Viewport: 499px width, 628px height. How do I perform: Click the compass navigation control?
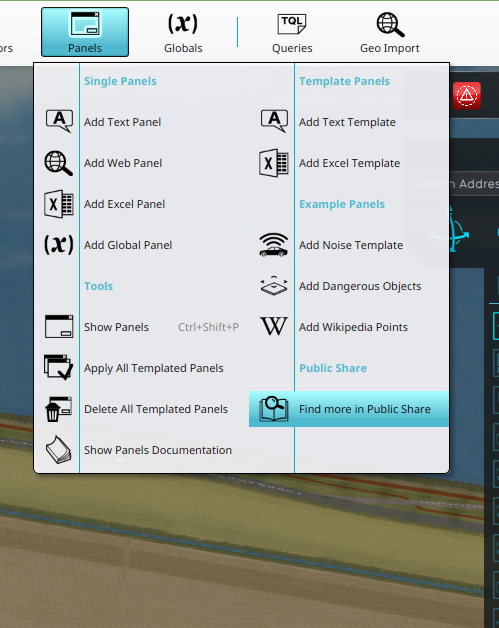pyautogui.click(x=449, y=230)
